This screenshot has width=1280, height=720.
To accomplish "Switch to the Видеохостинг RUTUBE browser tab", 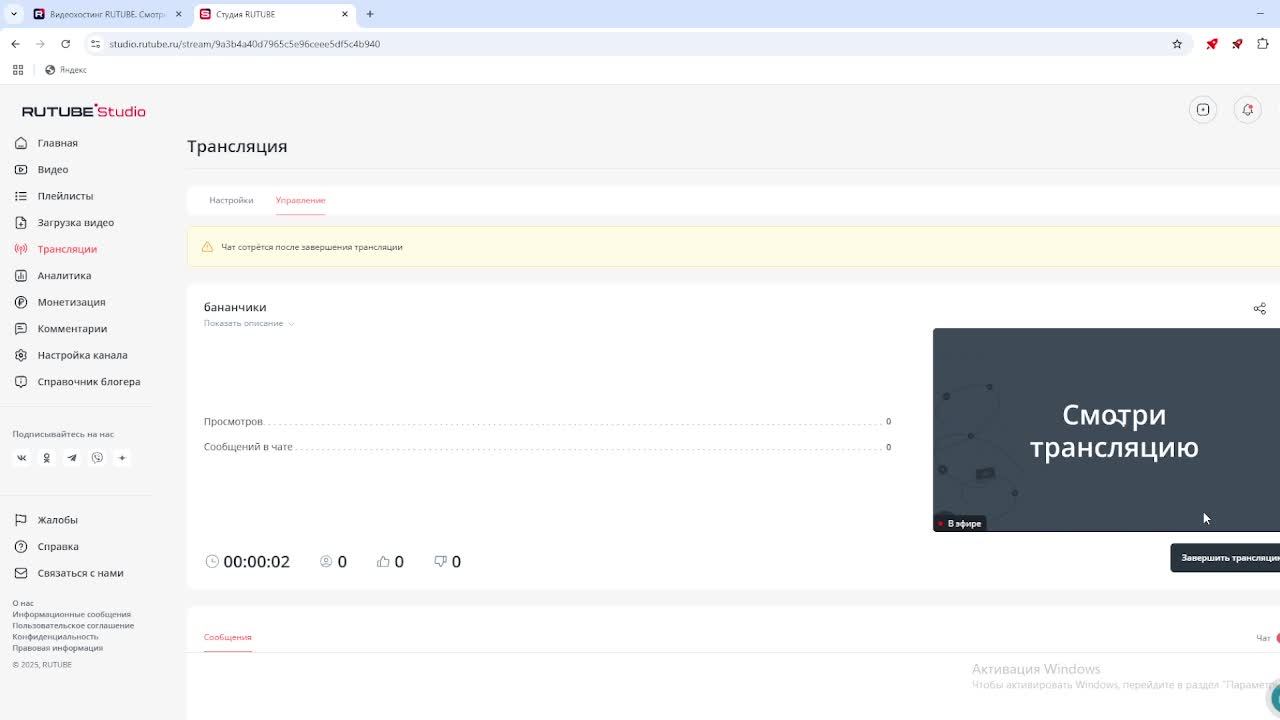I will (x=105, y=14).
